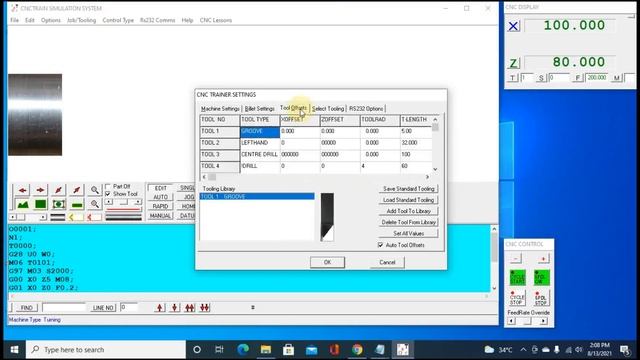
Task: Select TOOL 1 GROOVE in Tooling Library list
Action: [257, 197]
